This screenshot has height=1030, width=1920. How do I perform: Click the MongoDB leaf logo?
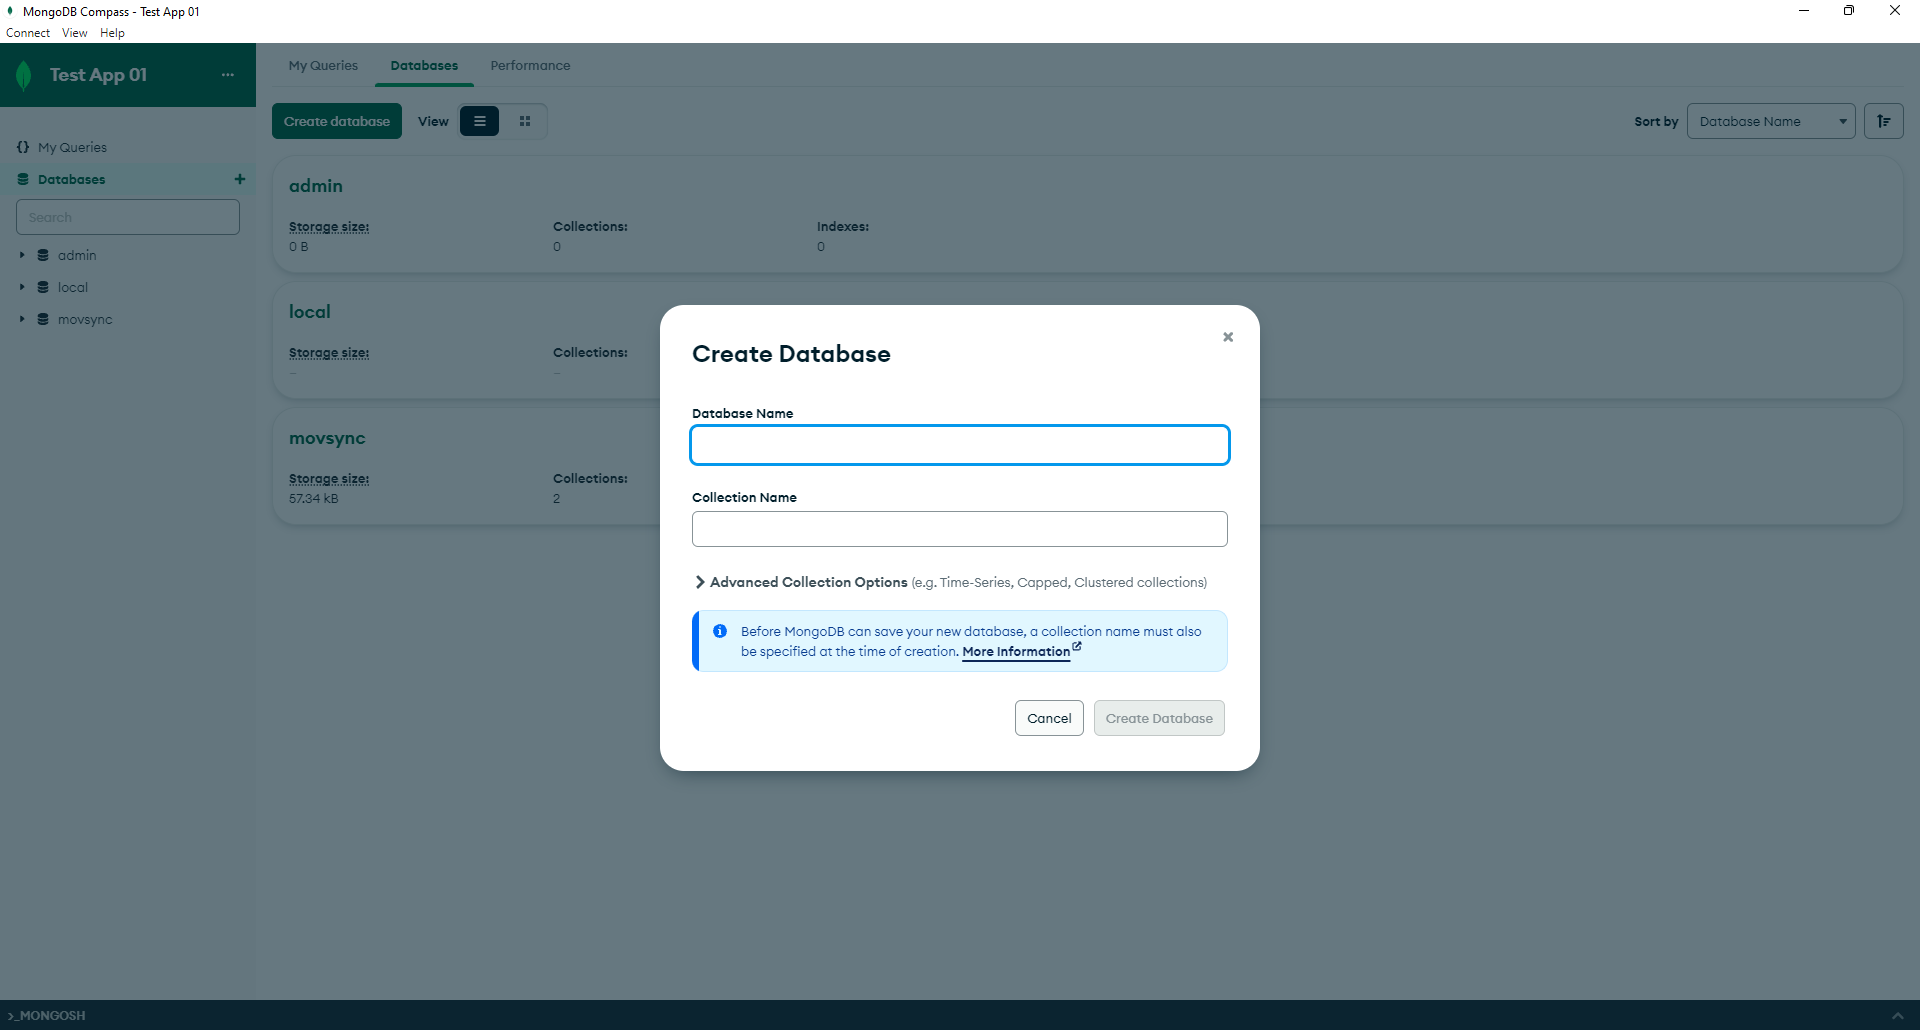click(x=24, y=75)
